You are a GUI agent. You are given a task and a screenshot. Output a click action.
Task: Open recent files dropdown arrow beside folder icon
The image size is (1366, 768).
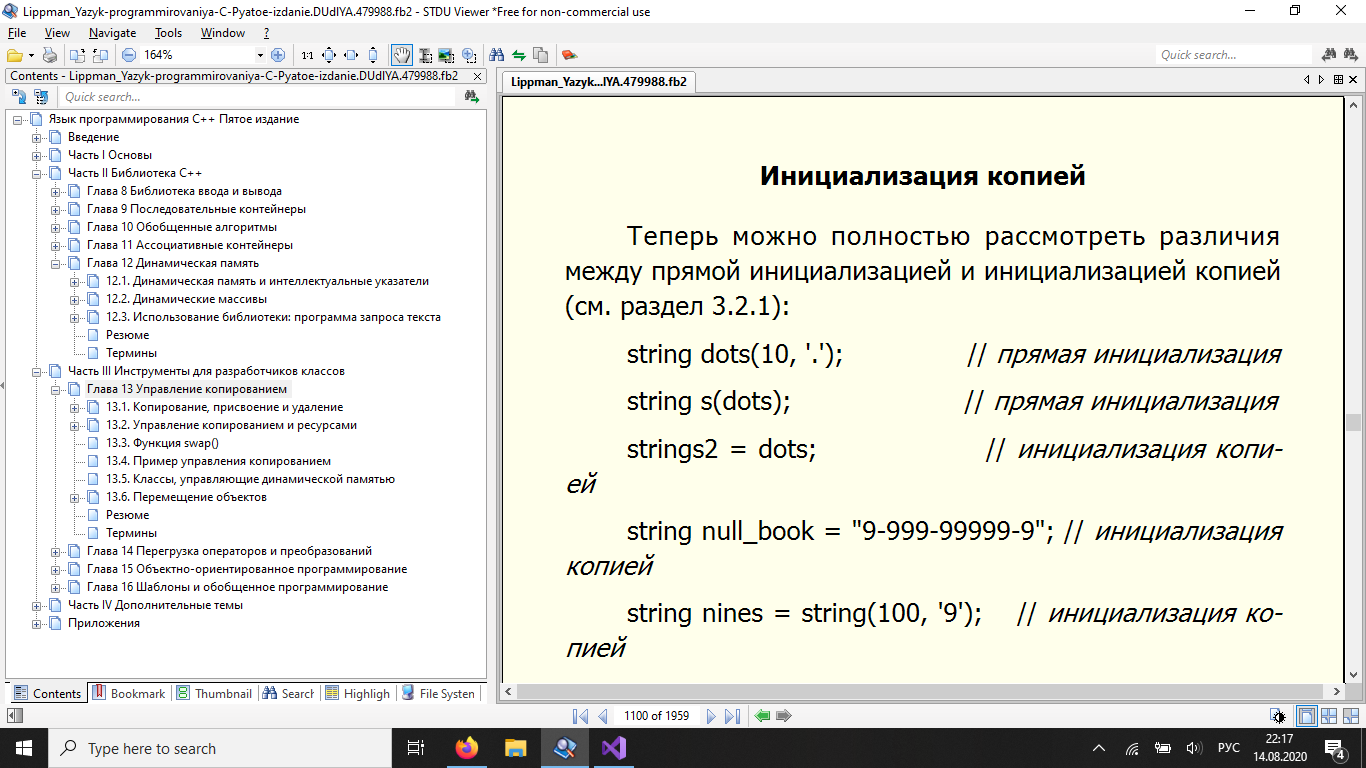(31, 55)
